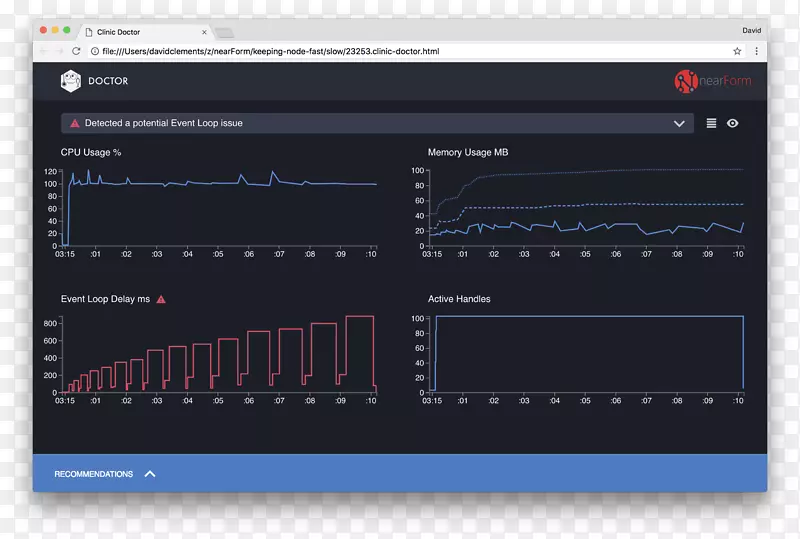This screenshot has width=800, height=539.
Task: Switch to list view layout icon
Action: pos(711,123)
